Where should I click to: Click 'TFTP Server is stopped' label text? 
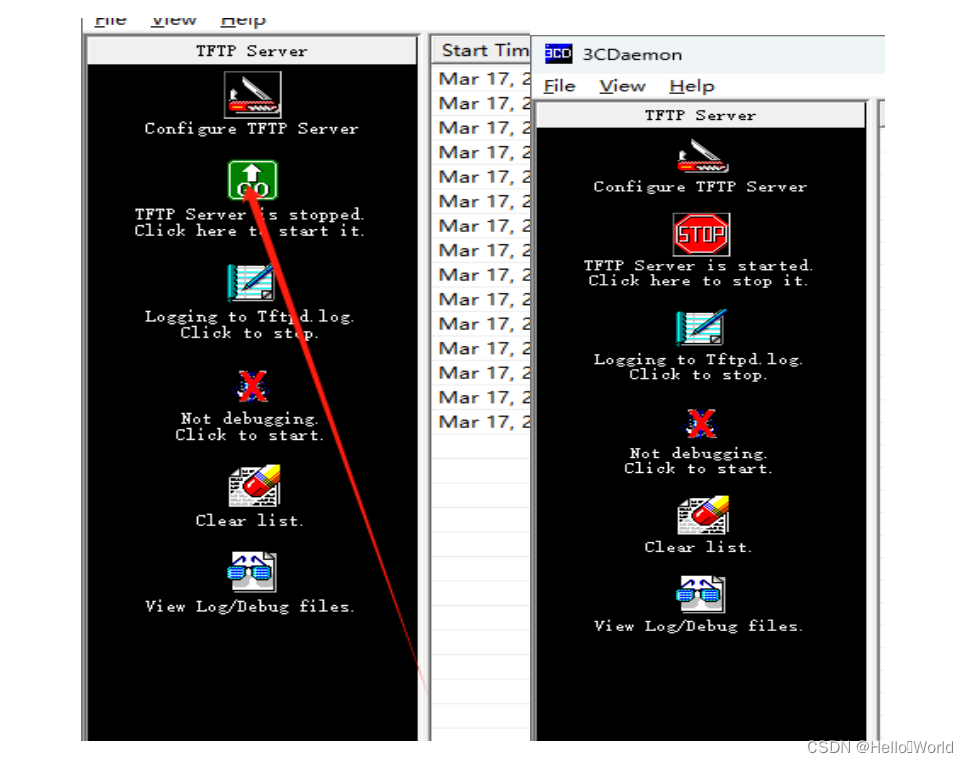pyautogui.click(x=250, y=214)
